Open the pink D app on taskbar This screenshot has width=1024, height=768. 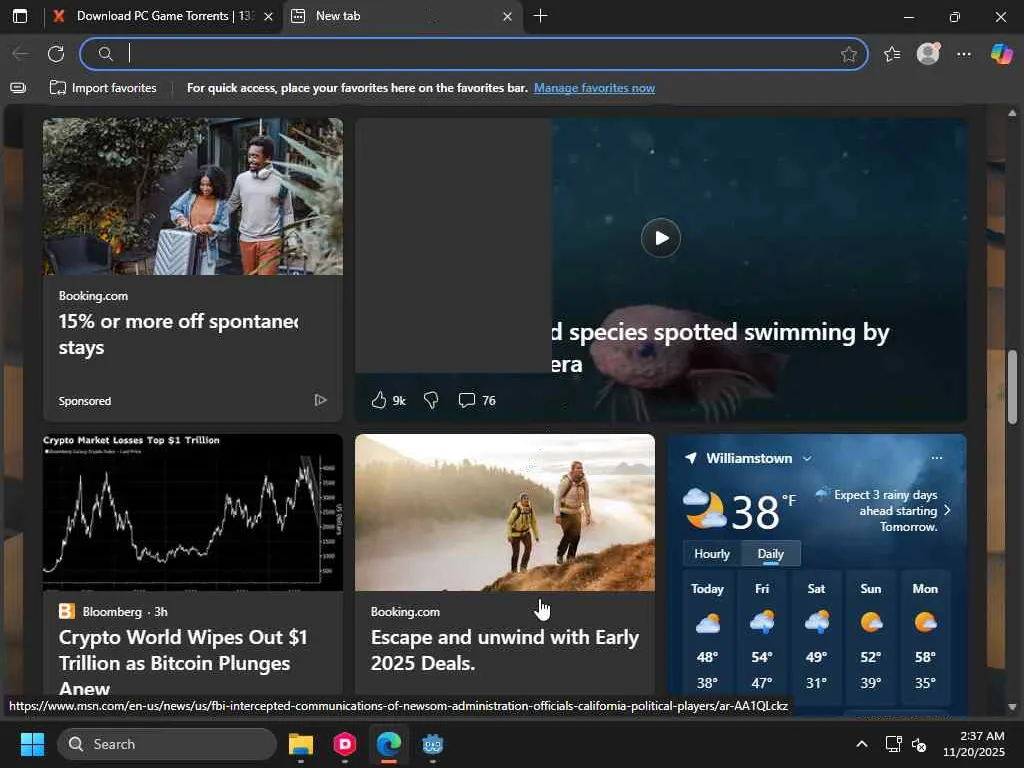(x=344, y=744)
